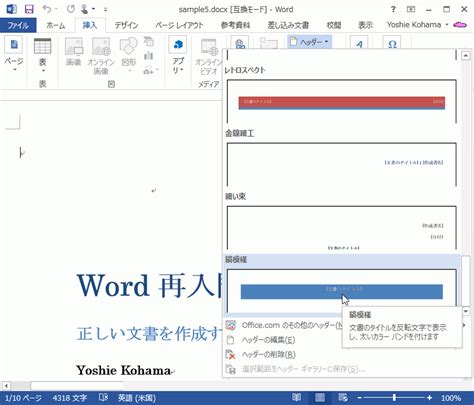
Task: Click the Undo arrow in title bar
Action: coord(47,9)
